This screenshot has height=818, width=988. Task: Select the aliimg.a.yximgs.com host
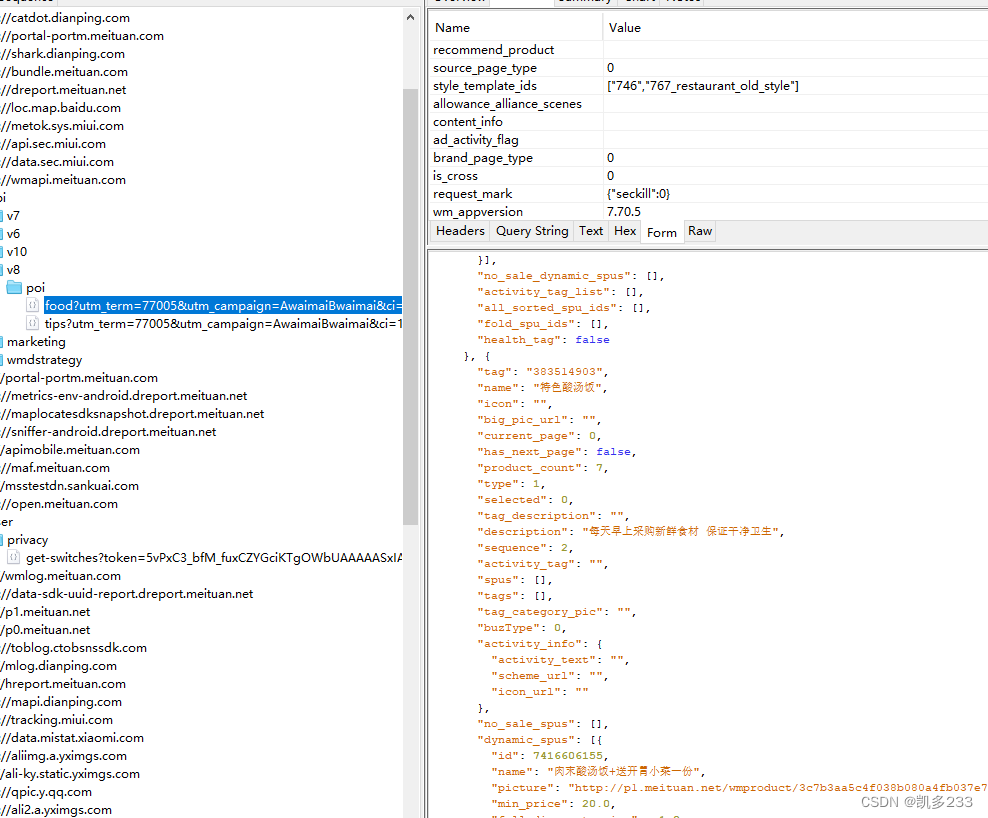[64, 756]
